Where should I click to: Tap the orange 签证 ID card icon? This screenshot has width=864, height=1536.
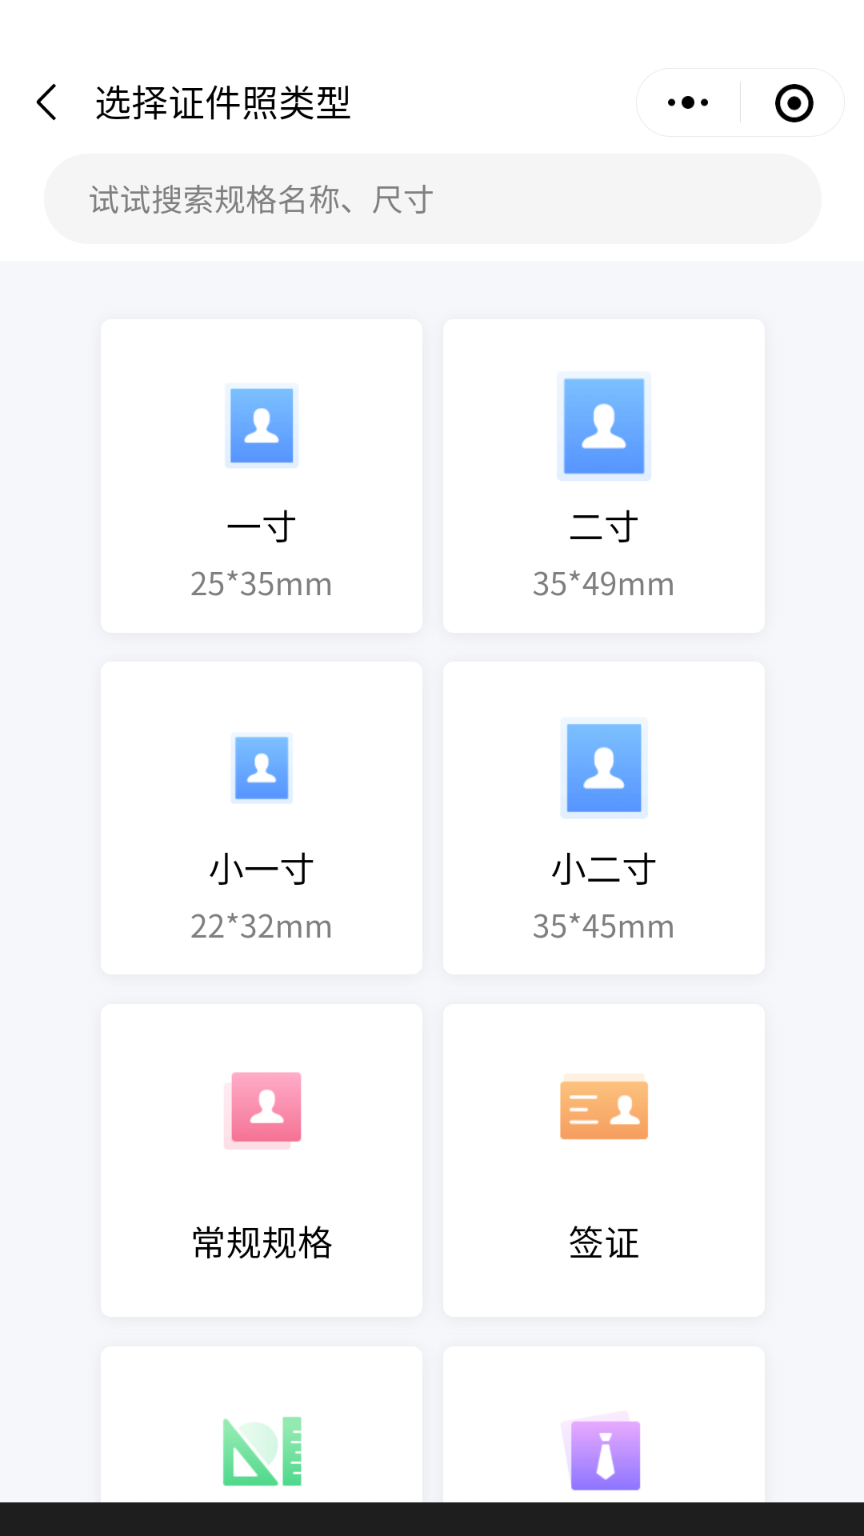[604, 1108]
